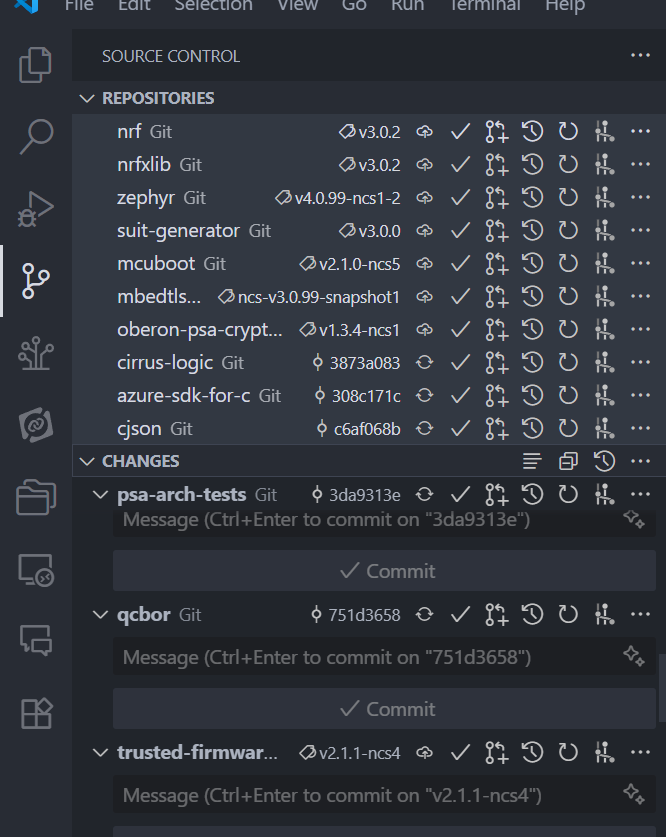
Task: Open git graph icon for mcuboot
Action: click(604, 264)
